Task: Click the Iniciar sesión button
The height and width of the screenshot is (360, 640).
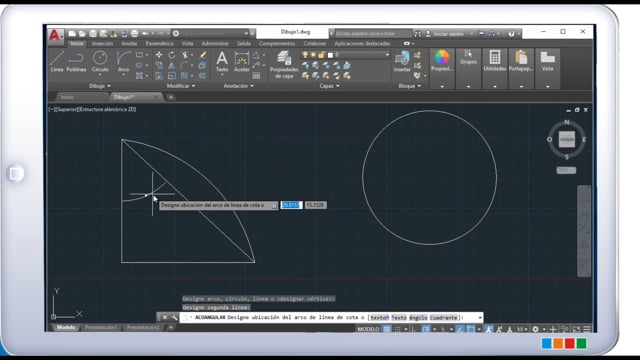Action: (445, 34)
